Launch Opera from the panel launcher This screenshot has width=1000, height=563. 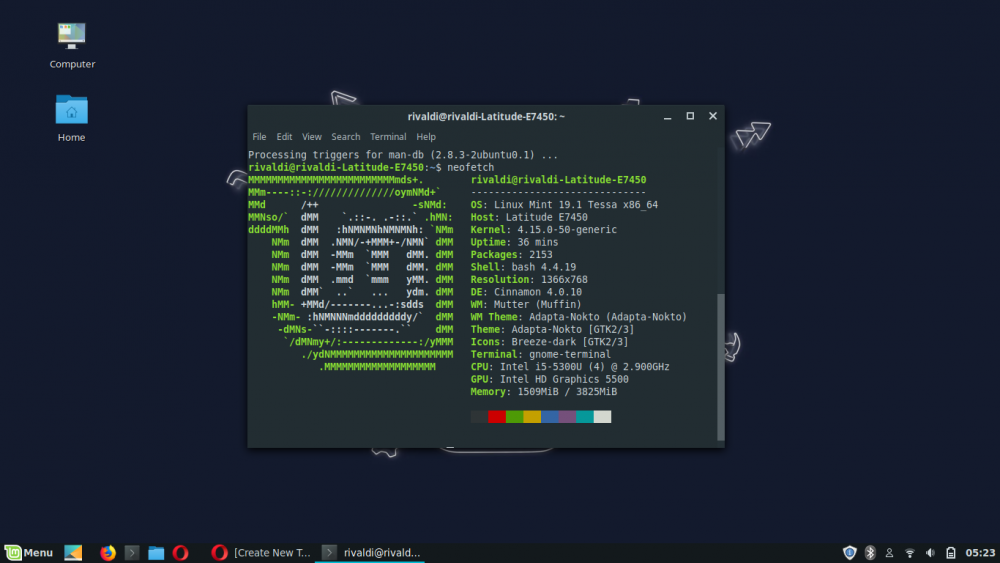point(181,552)
